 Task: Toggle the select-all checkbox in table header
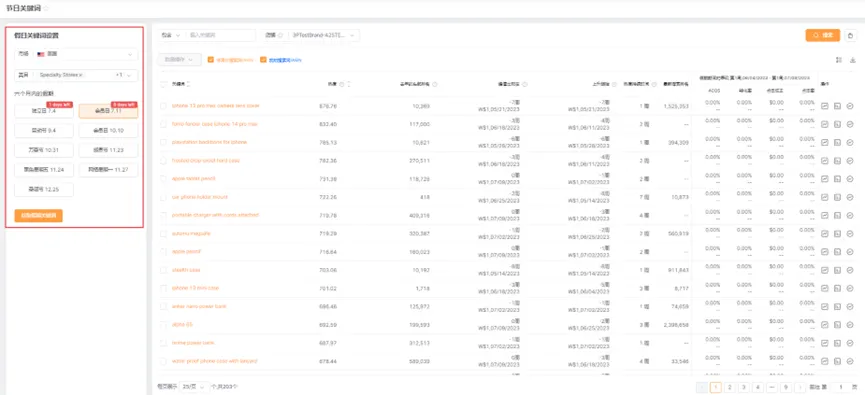pyautogui.click(x=163, y=84)
